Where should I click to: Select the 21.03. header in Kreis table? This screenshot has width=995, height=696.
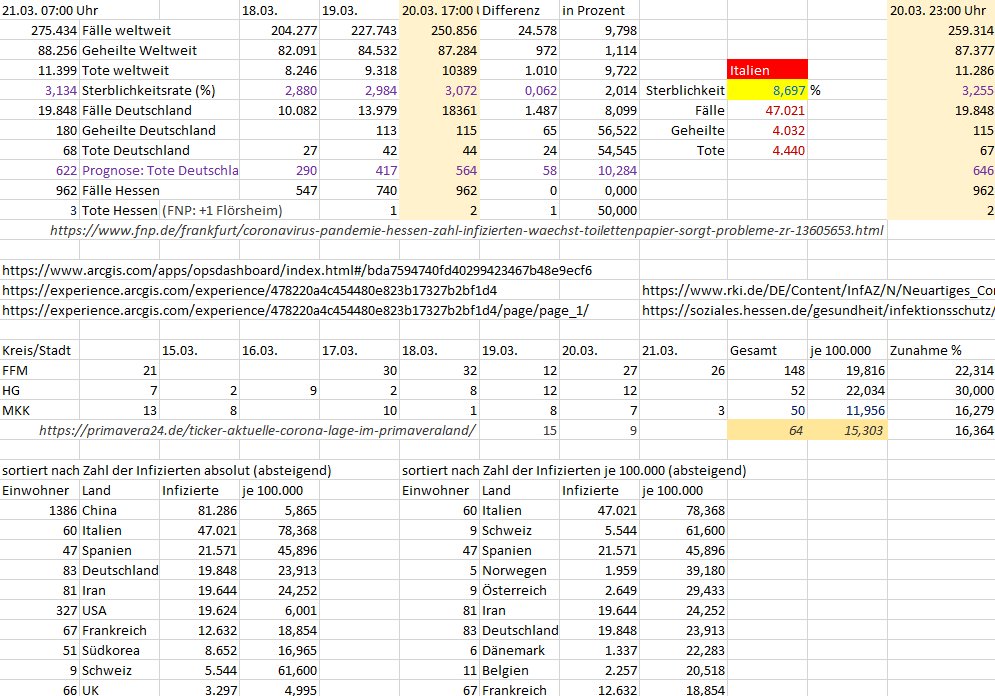683,350
